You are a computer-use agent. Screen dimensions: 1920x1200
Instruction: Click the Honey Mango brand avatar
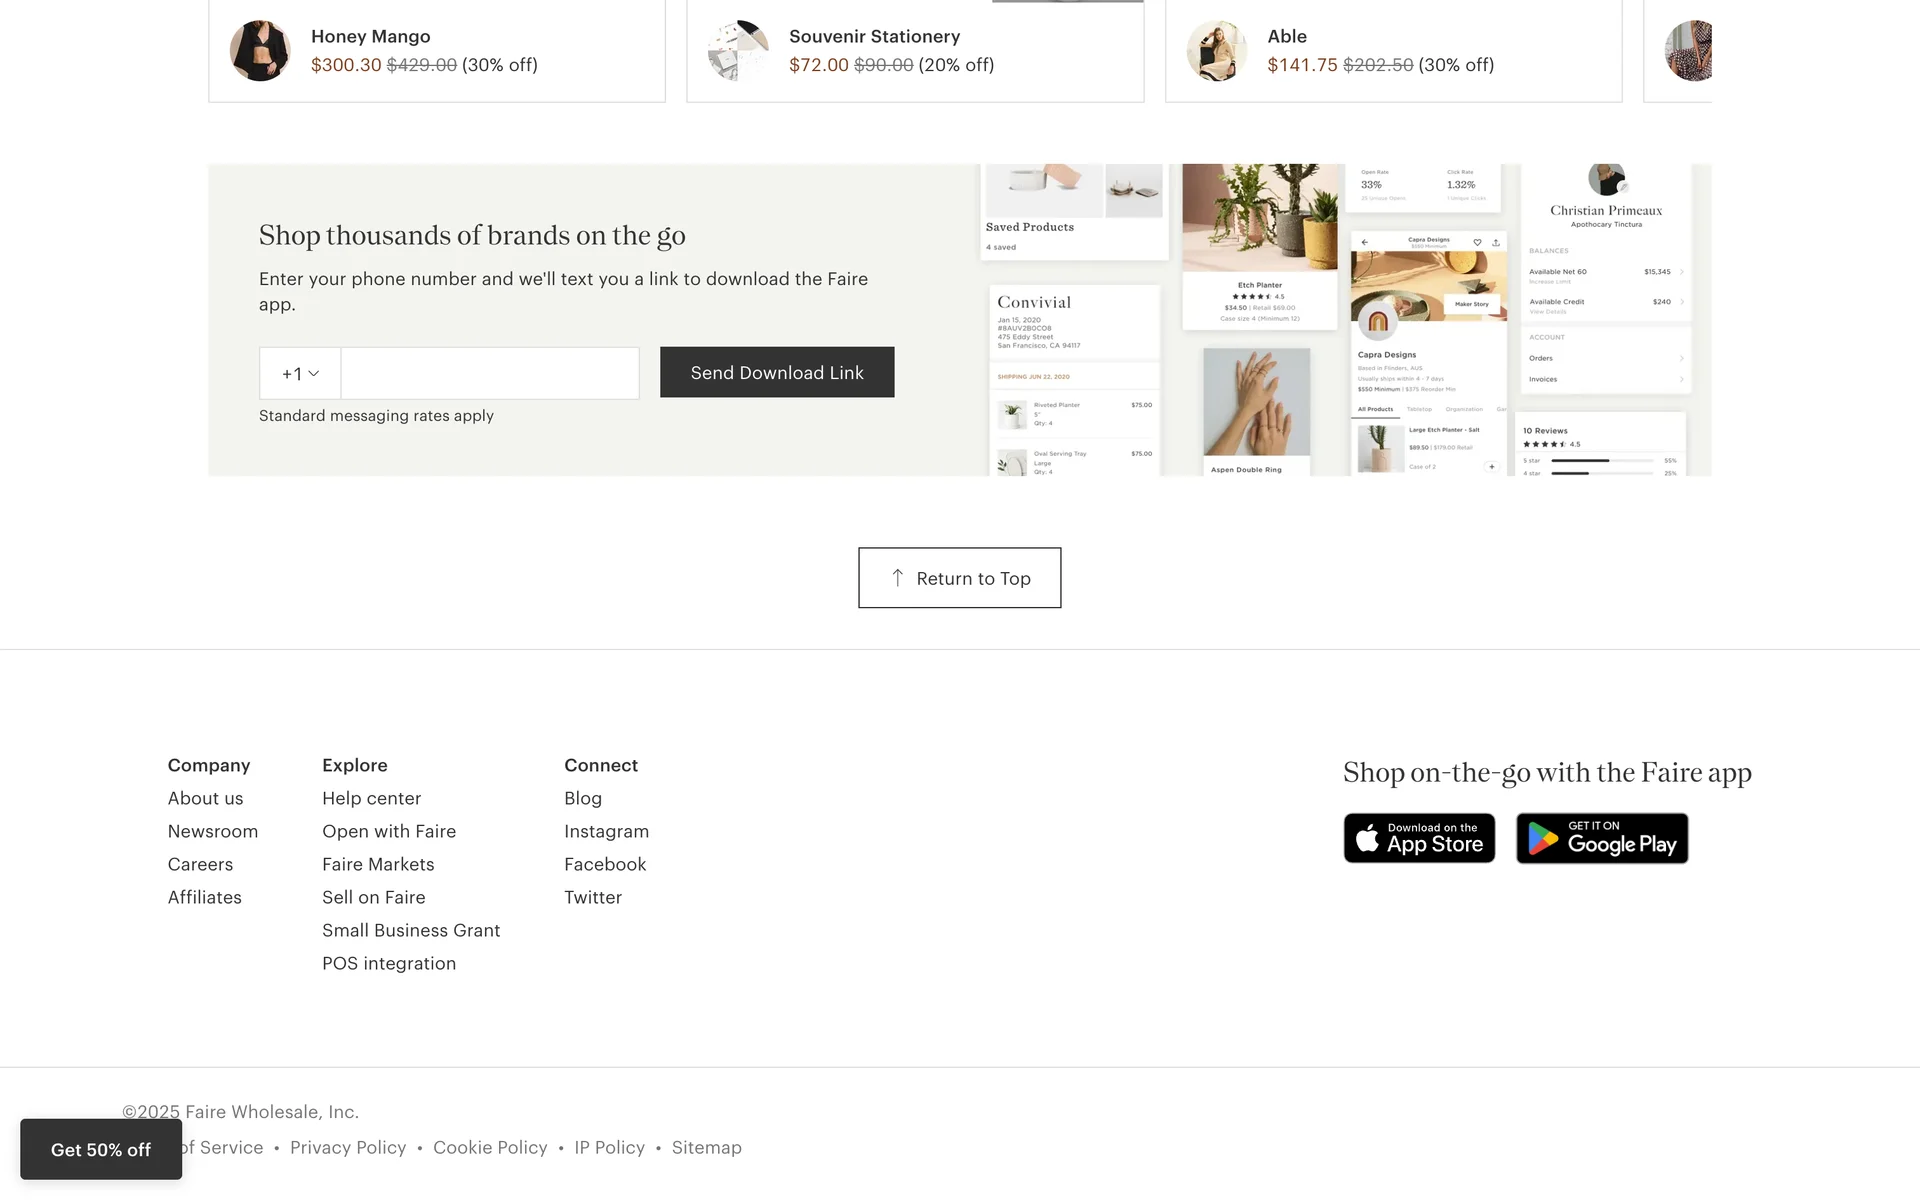260,51
